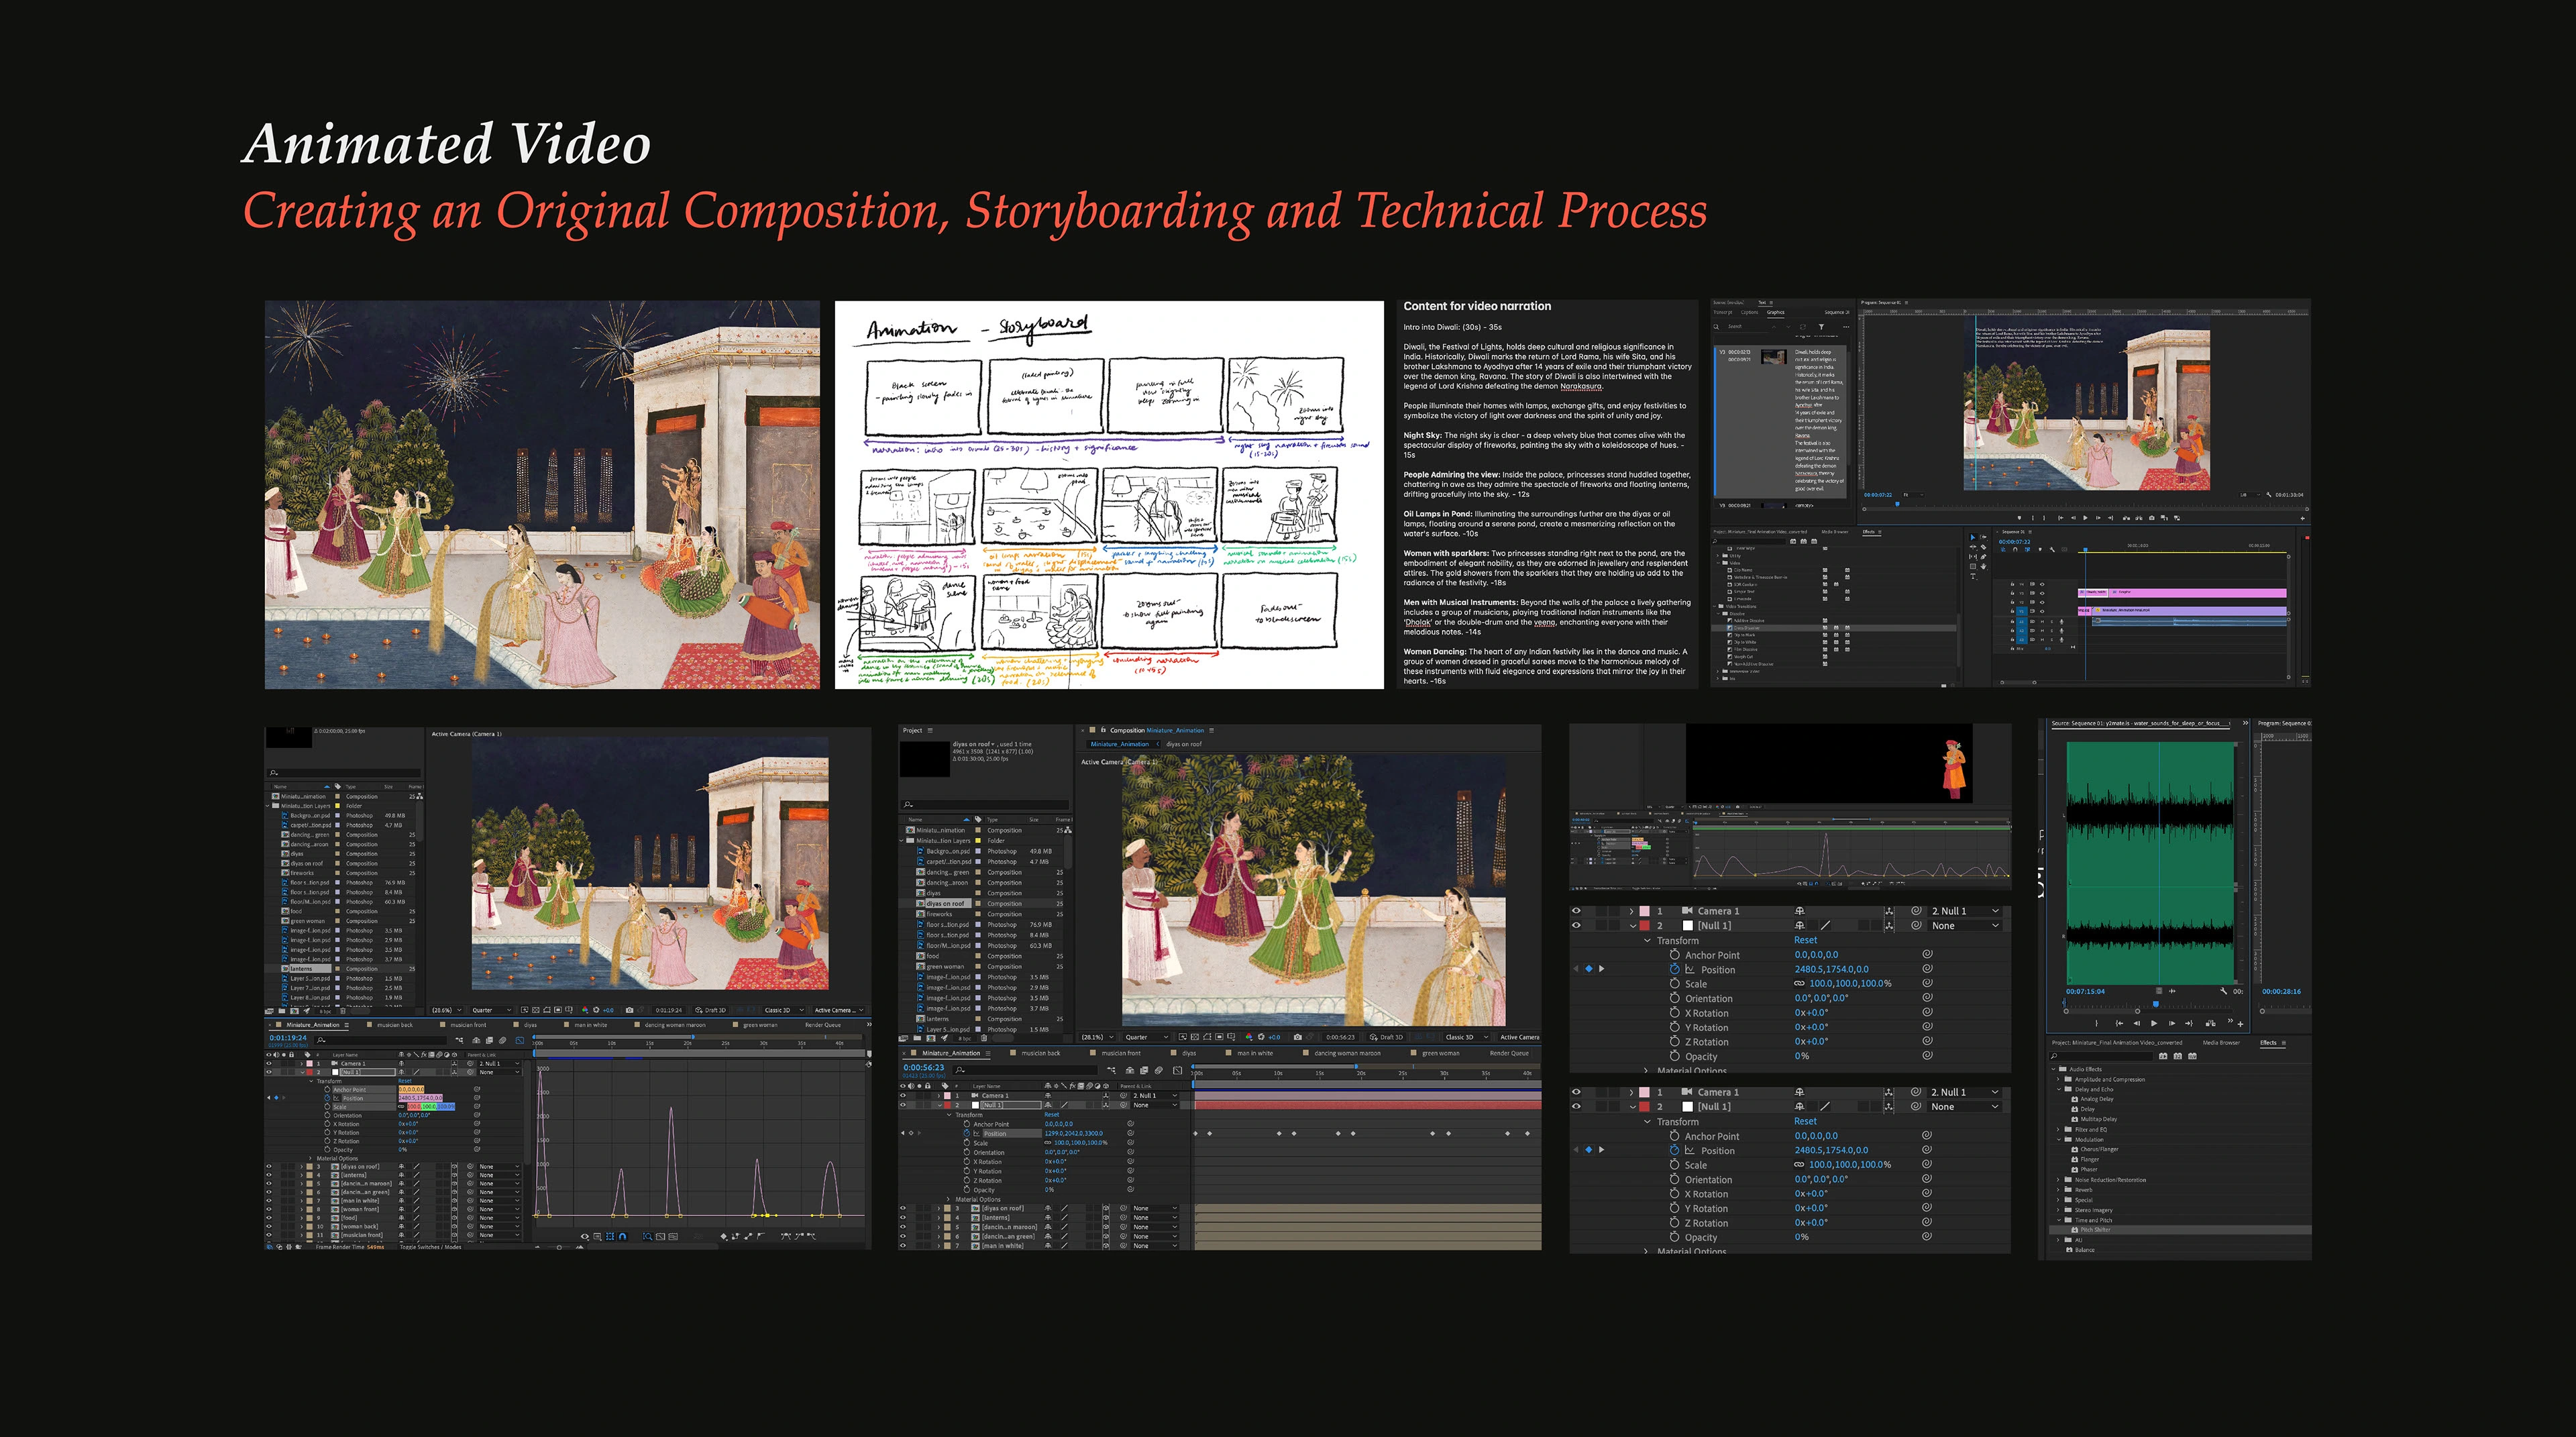Expand Camera 1 layer in upper closeup
2576x1437 pixels.
1632,912
